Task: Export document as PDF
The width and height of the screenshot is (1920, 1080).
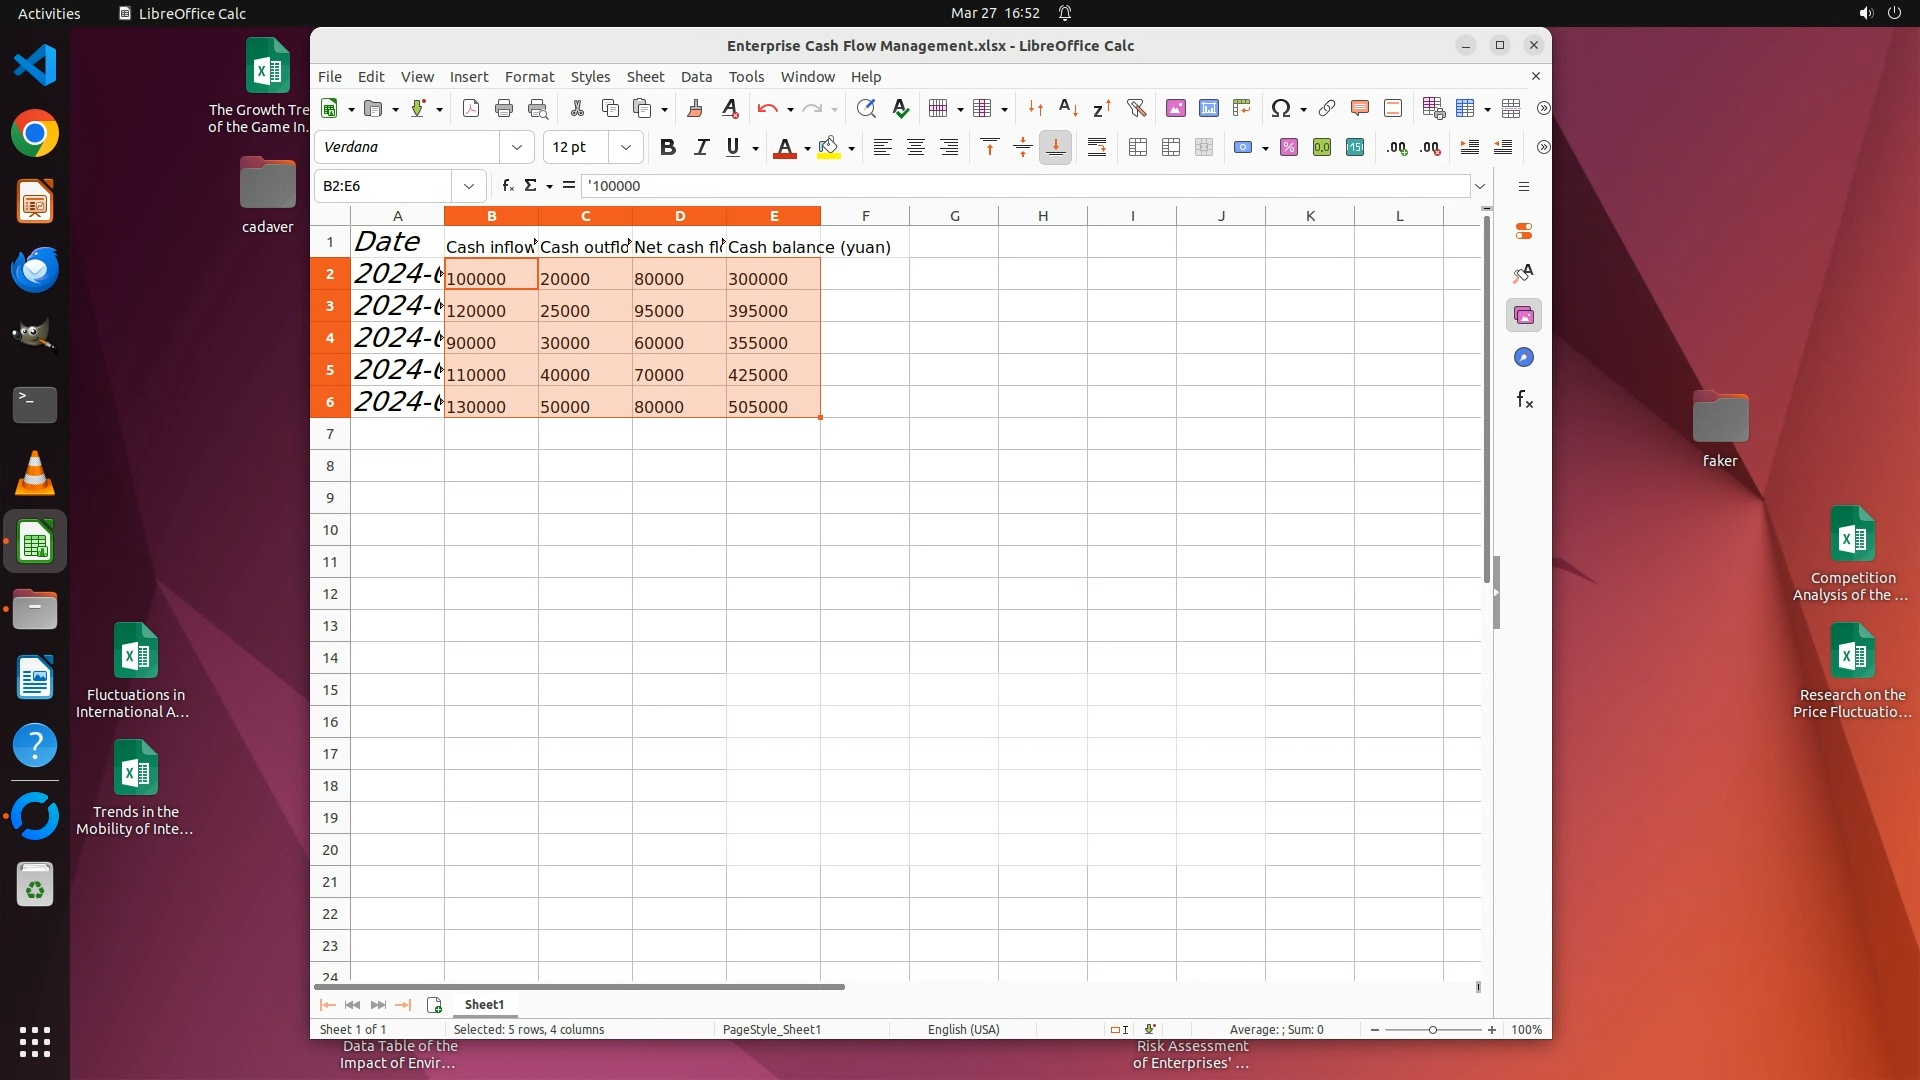Action: [x=471, y=109]
